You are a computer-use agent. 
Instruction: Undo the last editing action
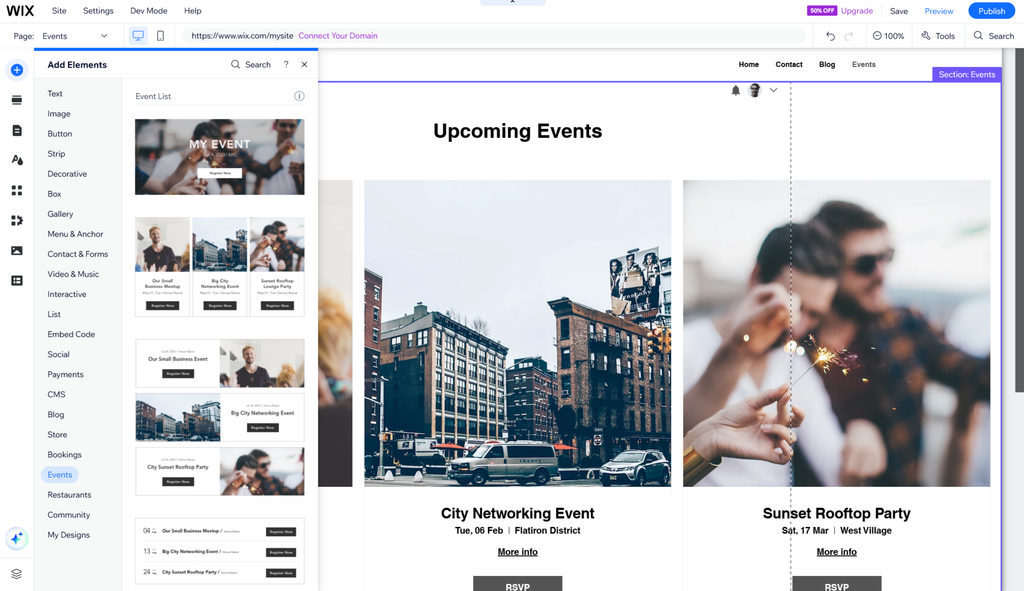click(830, 35)
